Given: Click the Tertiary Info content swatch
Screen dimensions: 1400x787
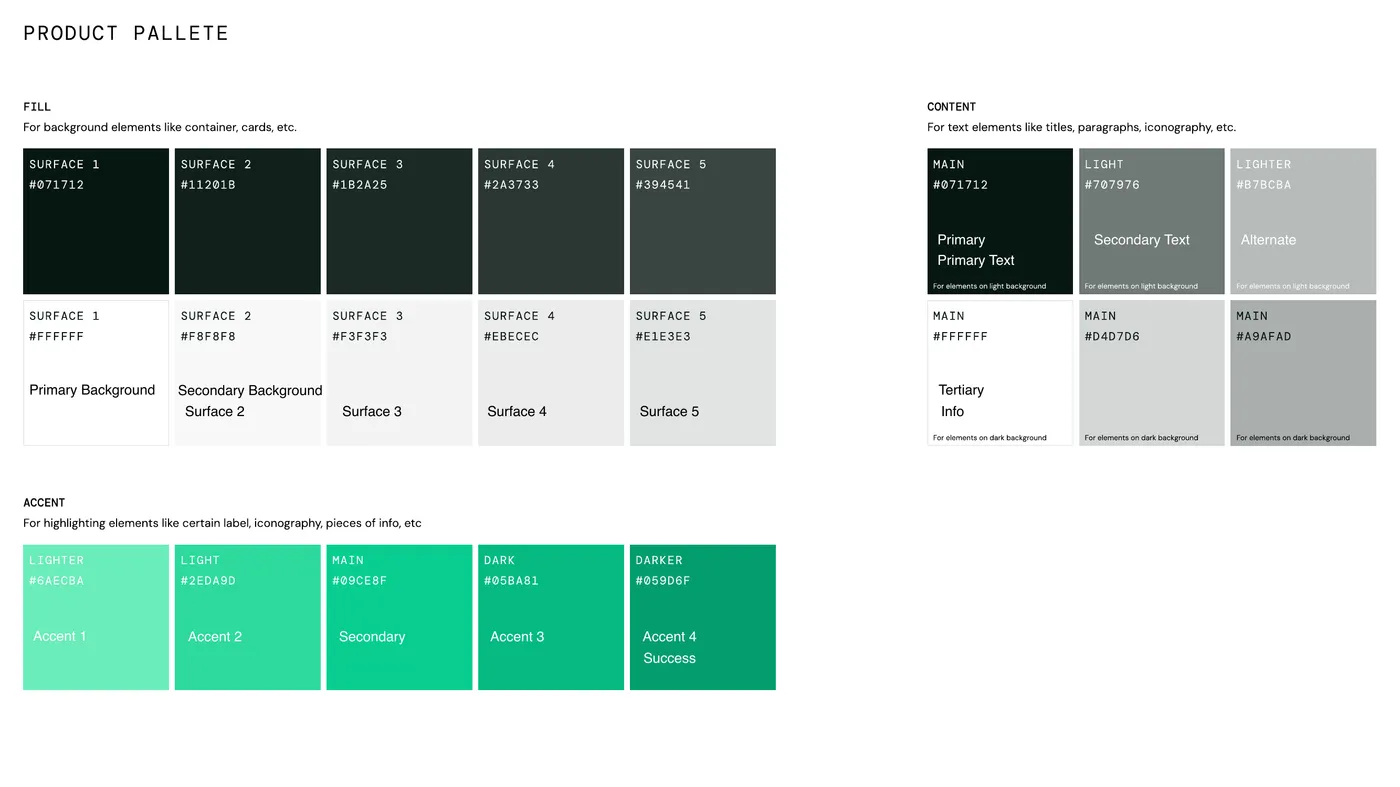Looking at the screenshot, I should coord(1000,373).
